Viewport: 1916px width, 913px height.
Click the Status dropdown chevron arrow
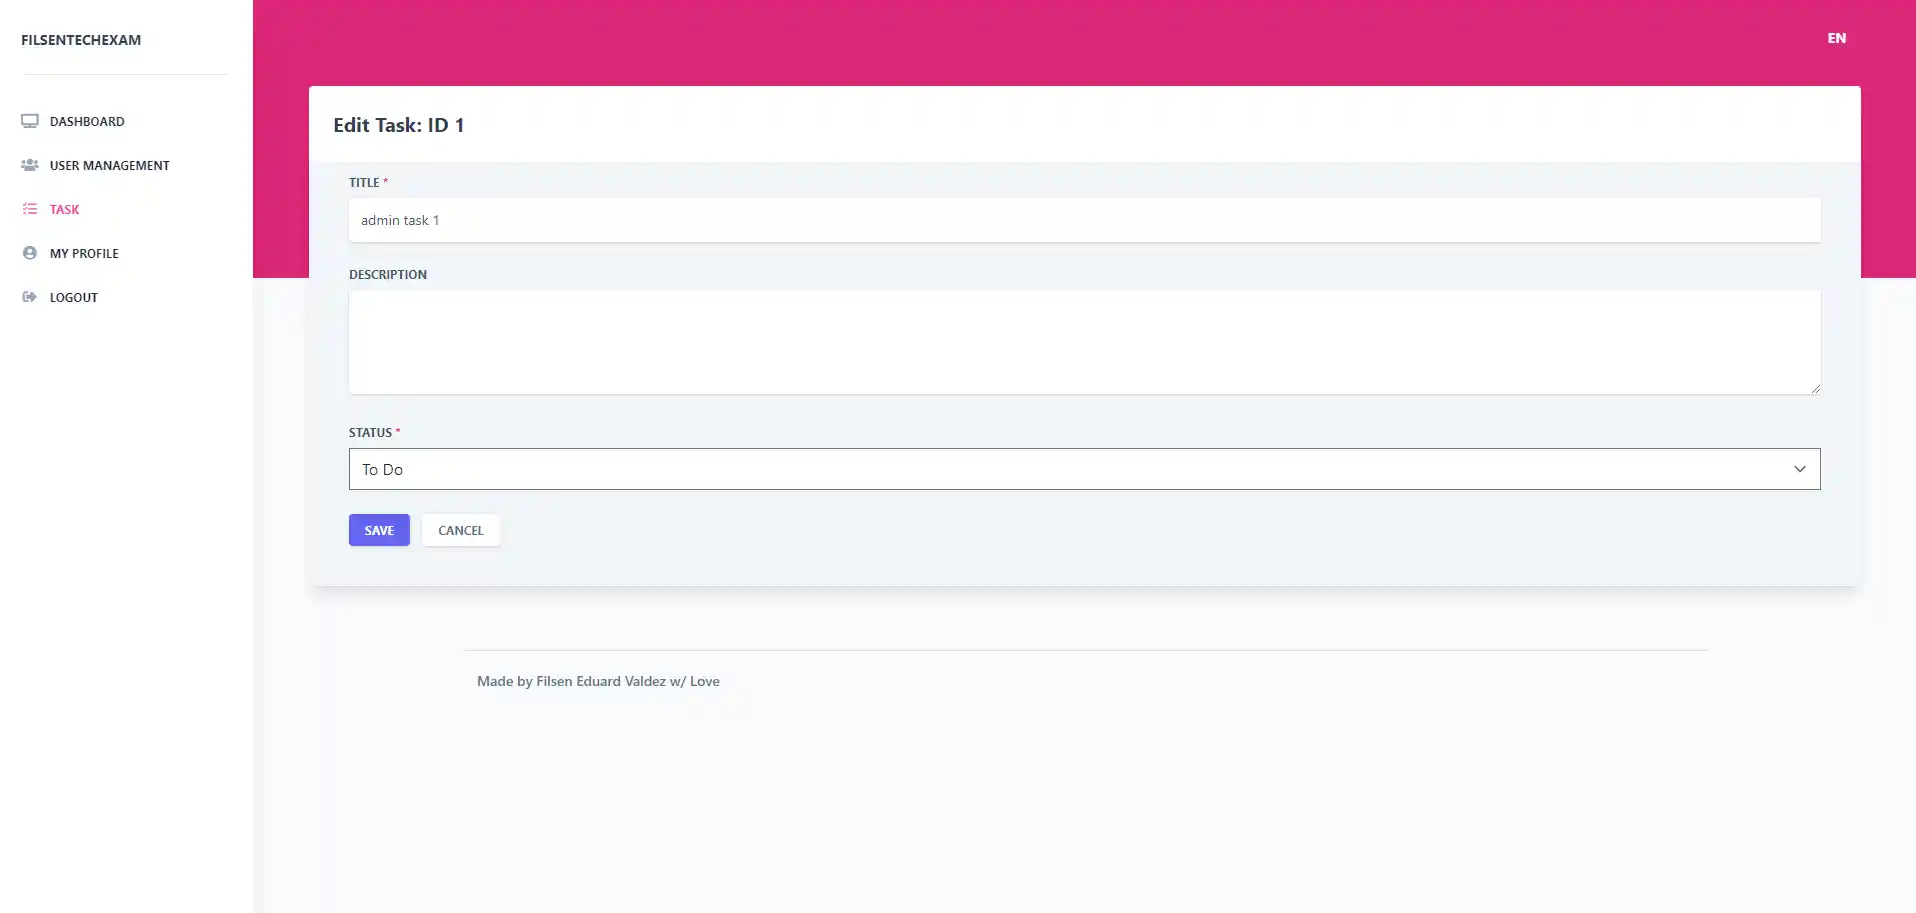1800,469
